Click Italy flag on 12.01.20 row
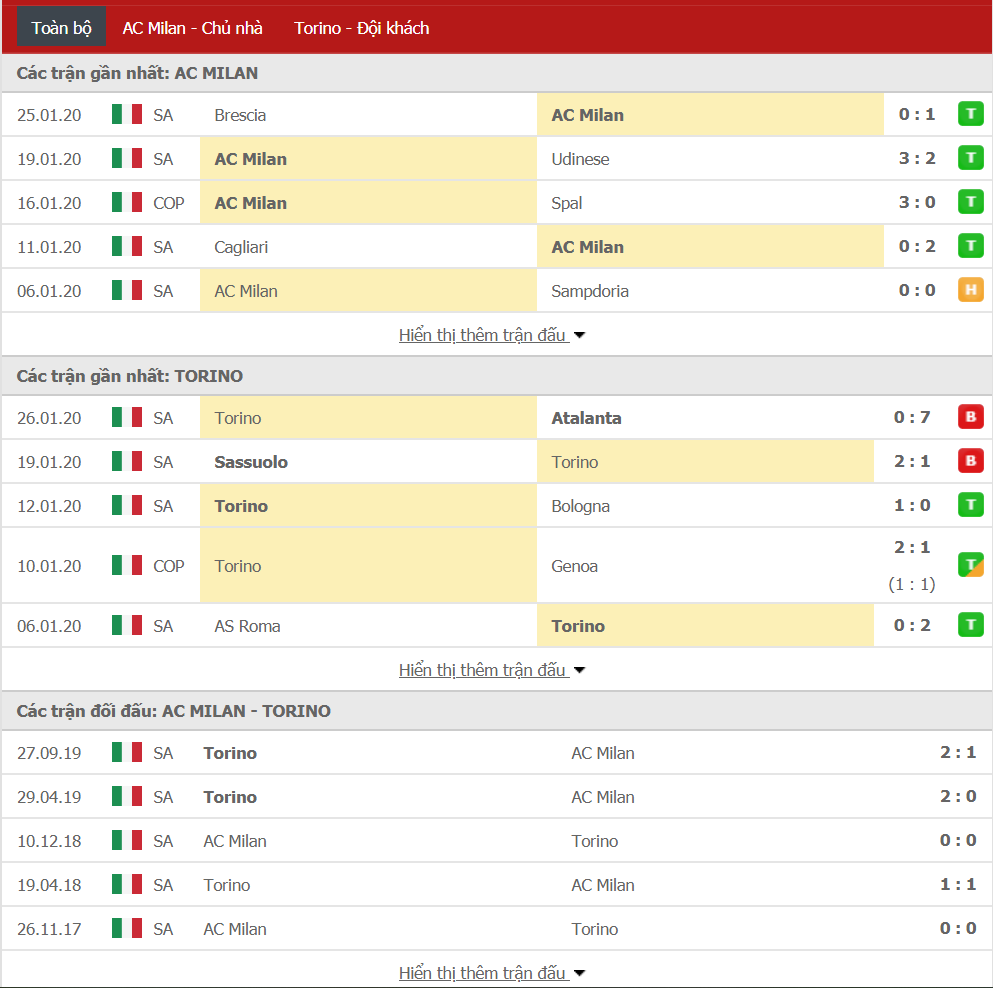Viewport: 993px width, 988px height. [x=127, y=505]
